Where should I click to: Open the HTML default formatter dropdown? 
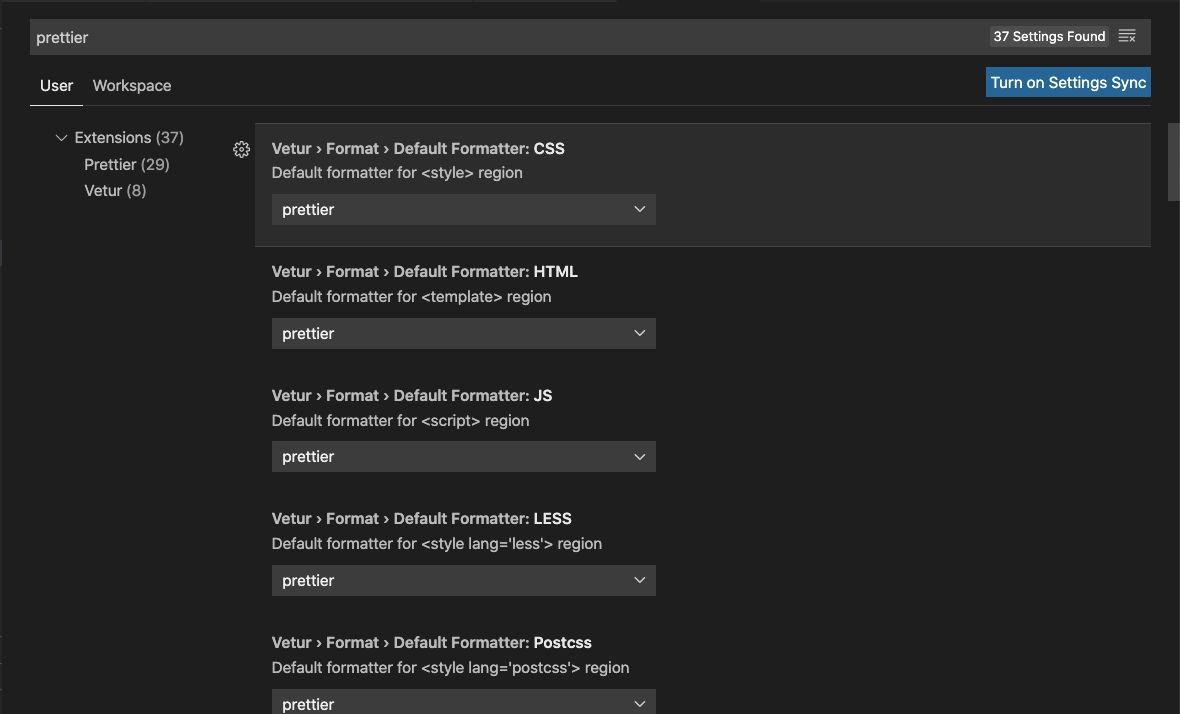click(x=464, y=333)
